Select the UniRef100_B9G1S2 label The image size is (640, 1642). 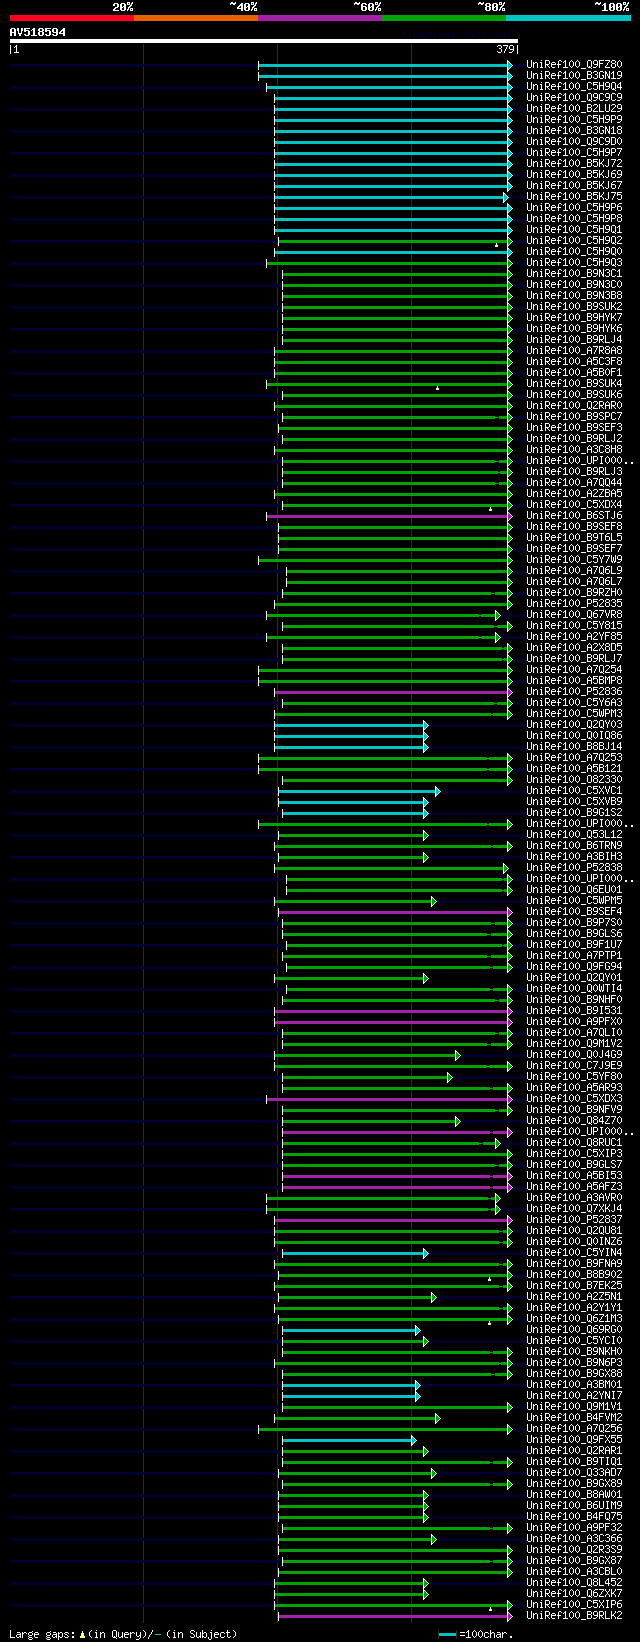(574, 813)
